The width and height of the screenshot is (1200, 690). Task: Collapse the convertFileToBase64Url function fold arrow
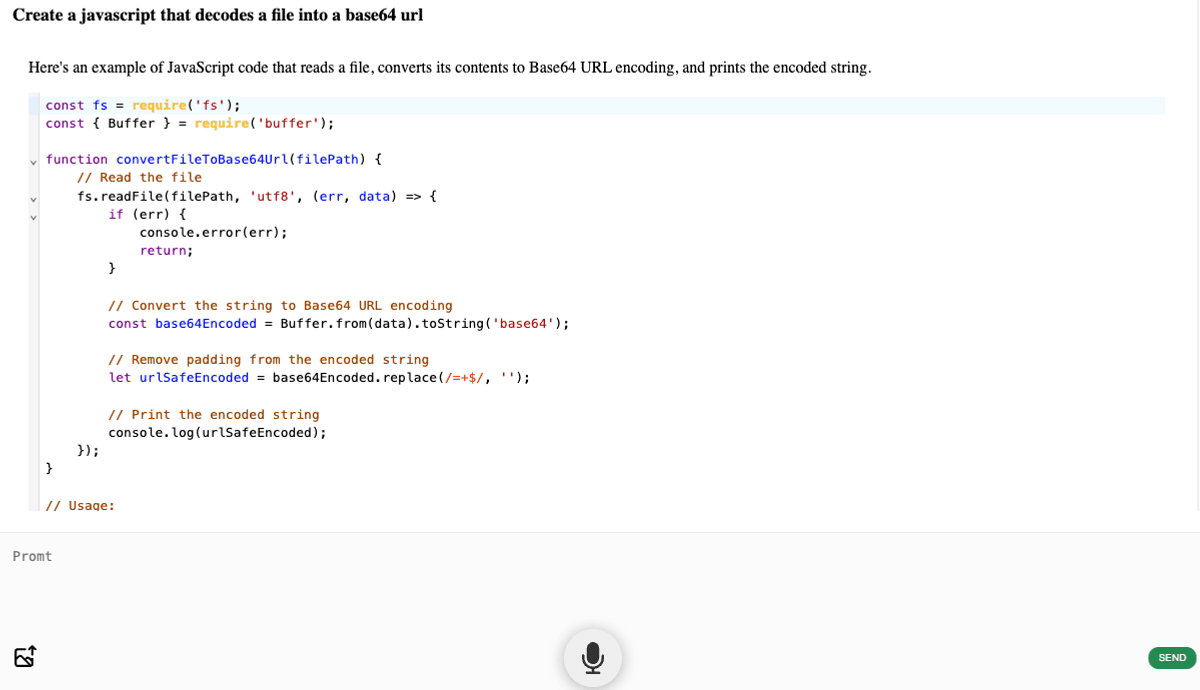point(33,162)
